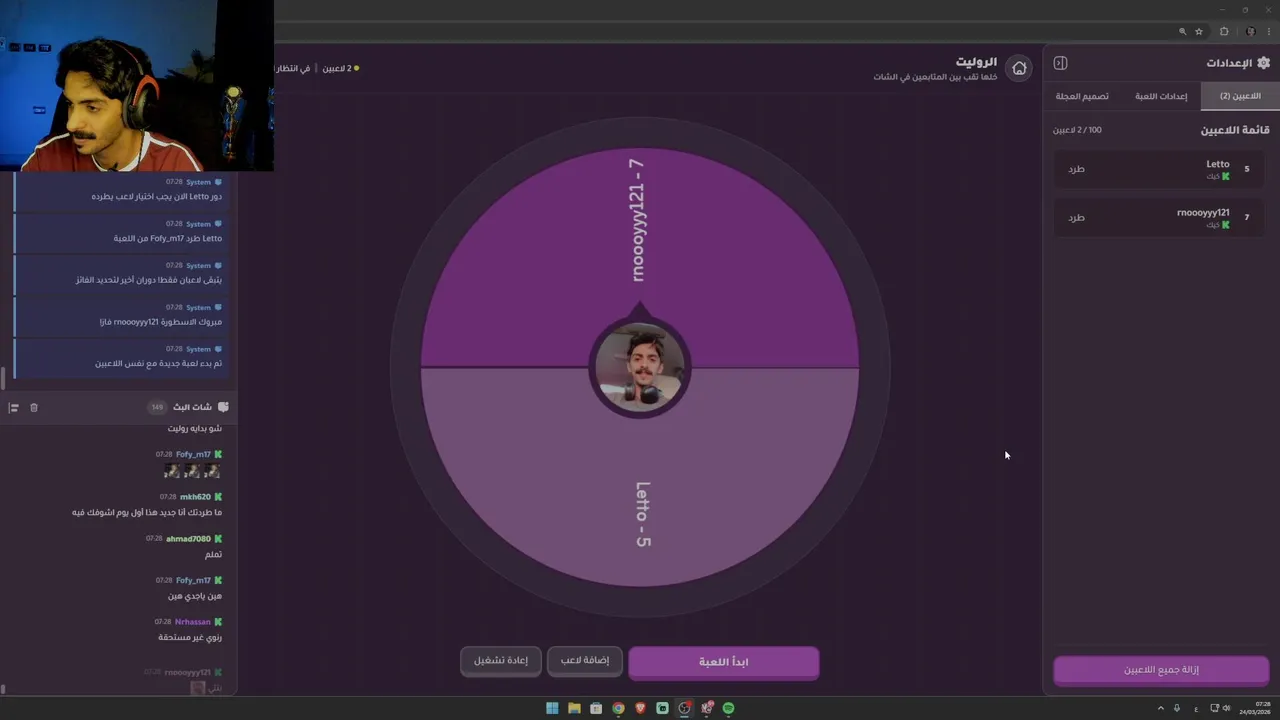
Task: Click the الروليت page title
Action: 976,62
